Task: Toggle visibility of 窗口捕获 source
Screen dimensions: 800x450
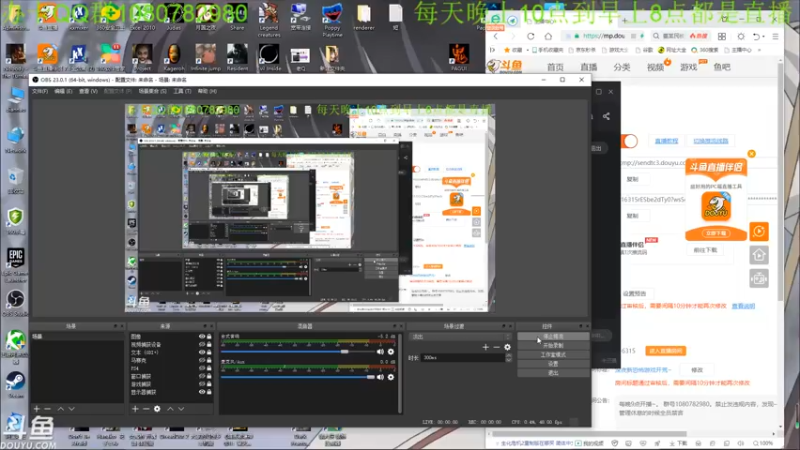Action: (x=202, y=376)
